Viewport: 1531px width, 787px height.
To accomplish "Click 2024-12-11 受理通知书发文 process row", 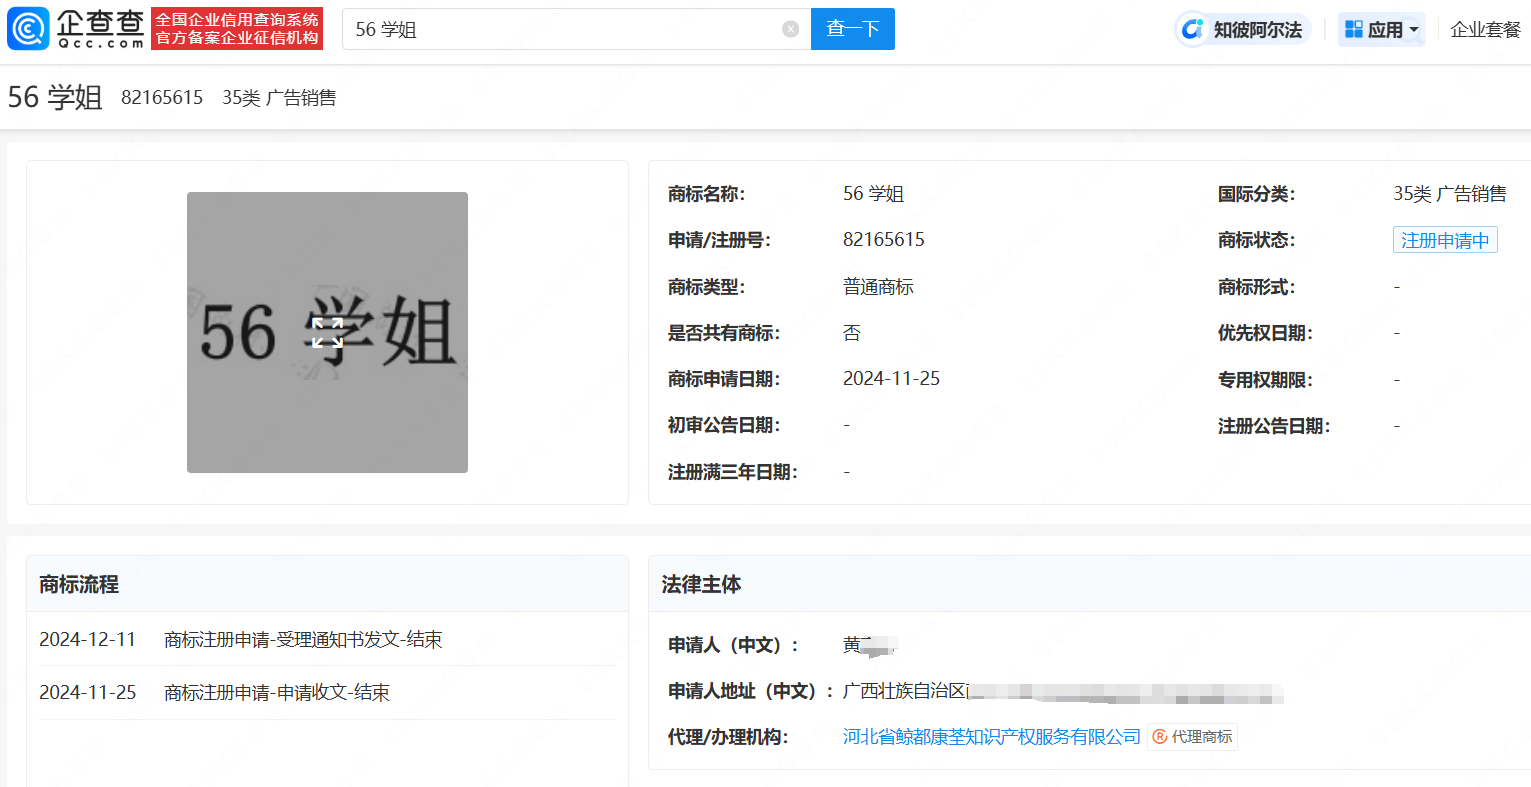I will point(327,639).
